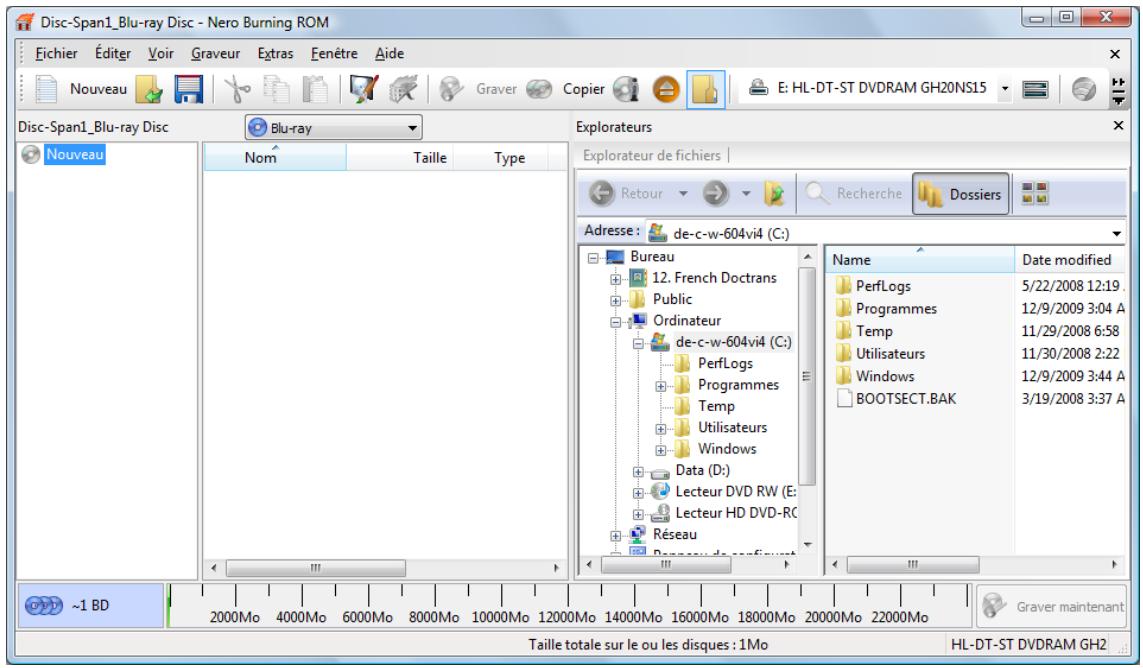Viewport: 1143px width, 668px height.
Task: Toggle the Dossiers folder pane button
Action: tap(961, 194)
